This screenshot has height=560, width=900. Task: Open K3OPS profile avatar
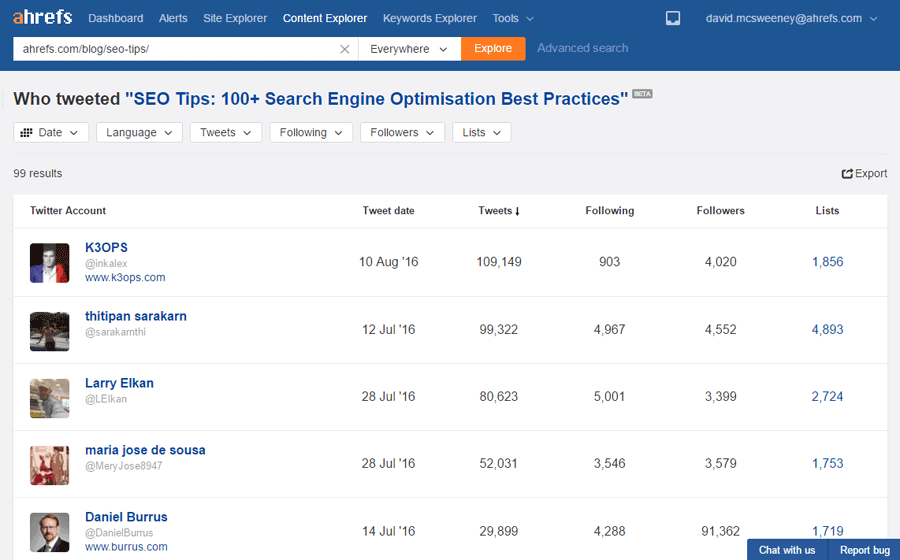[x=49, y=263]
